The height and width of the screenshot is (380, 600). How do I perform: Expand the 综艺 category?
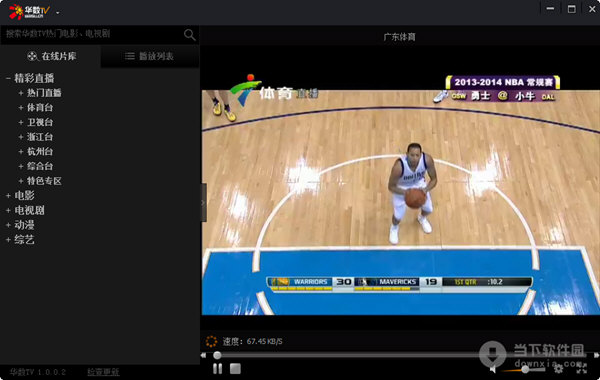[8, 240]
